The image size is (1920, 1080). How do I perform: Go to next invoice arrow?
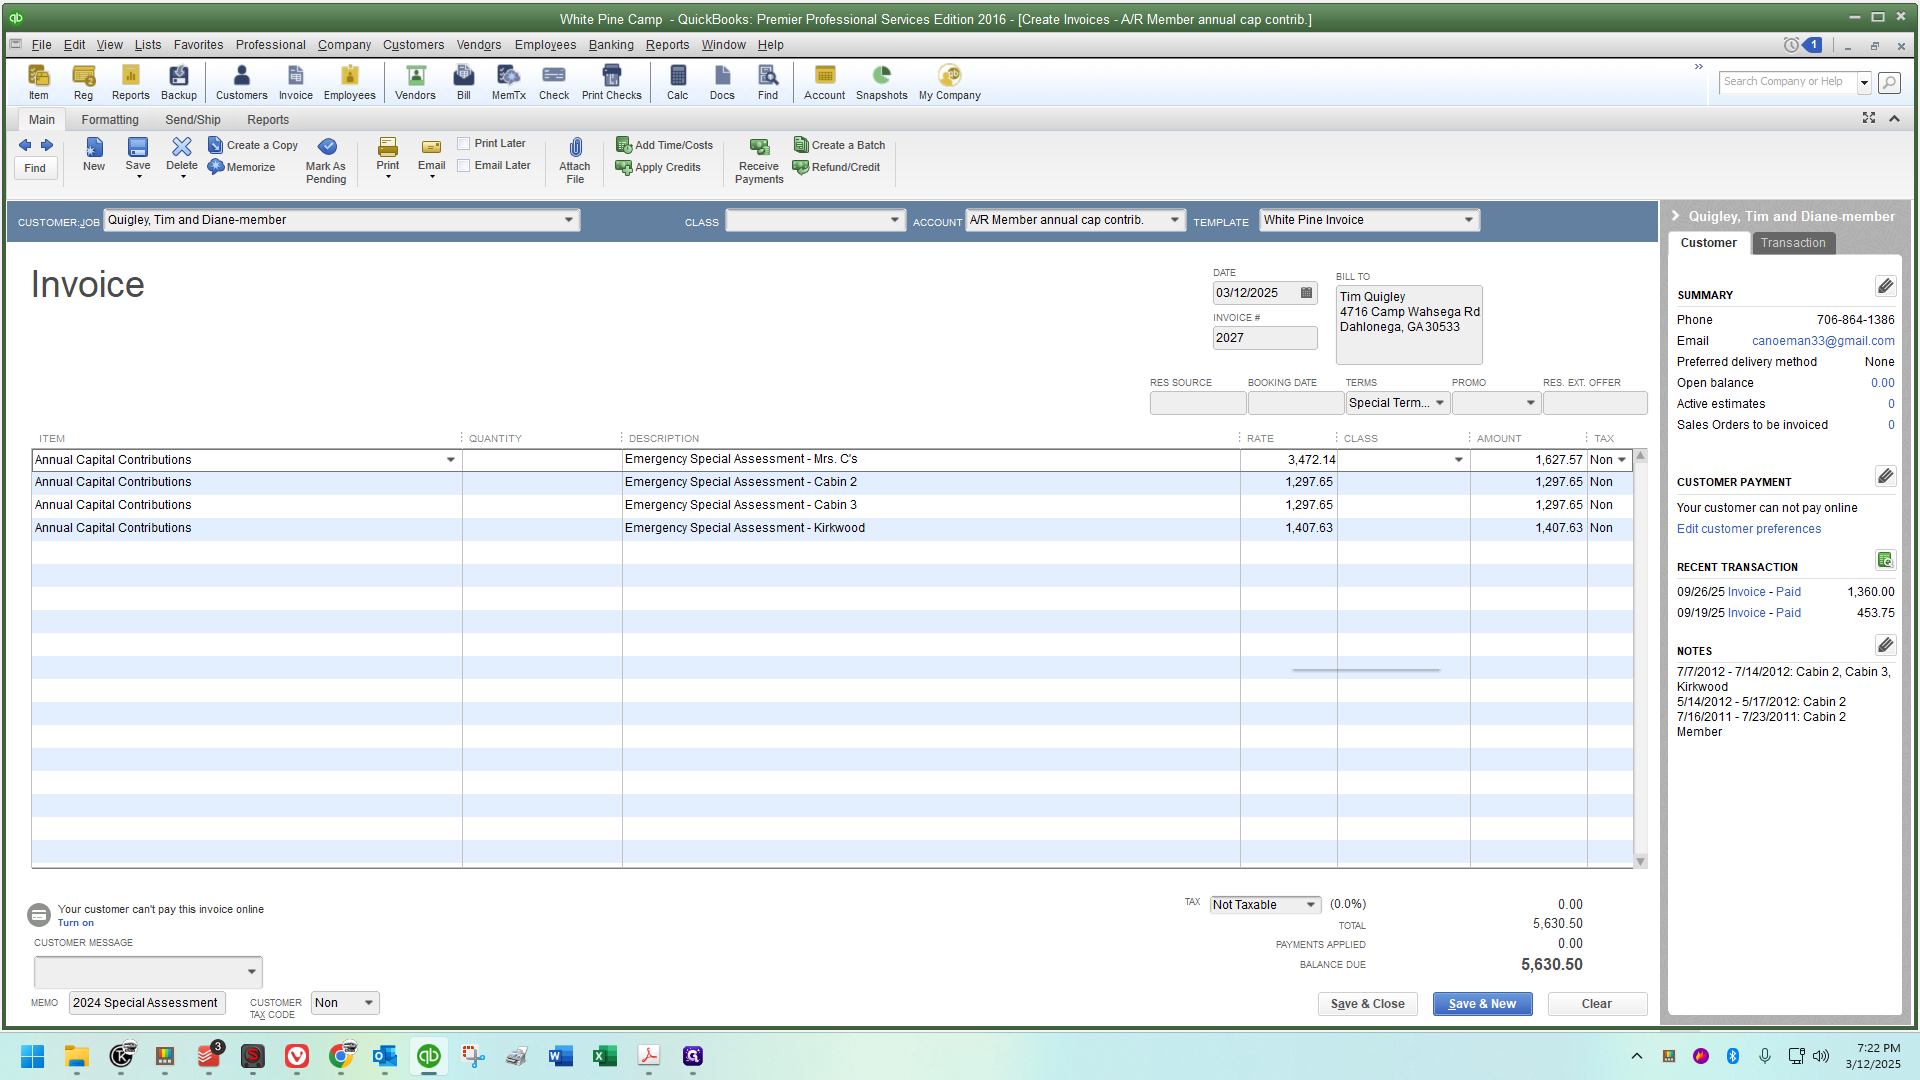point(47,145)
